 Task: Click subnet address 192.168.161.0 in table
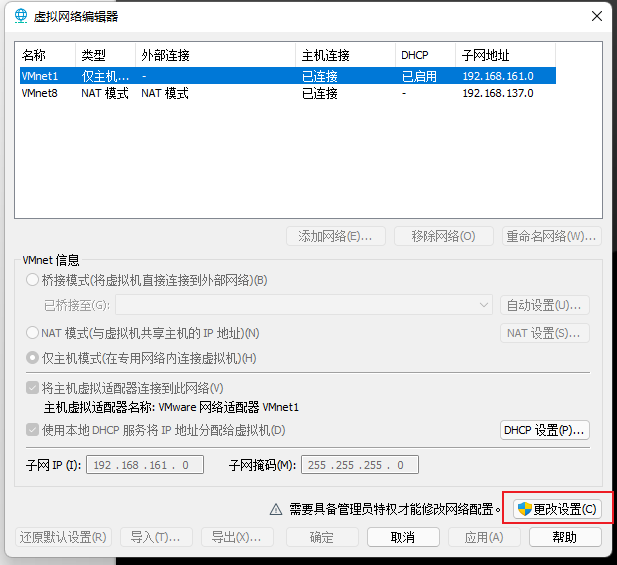click(x=498, y=76)
